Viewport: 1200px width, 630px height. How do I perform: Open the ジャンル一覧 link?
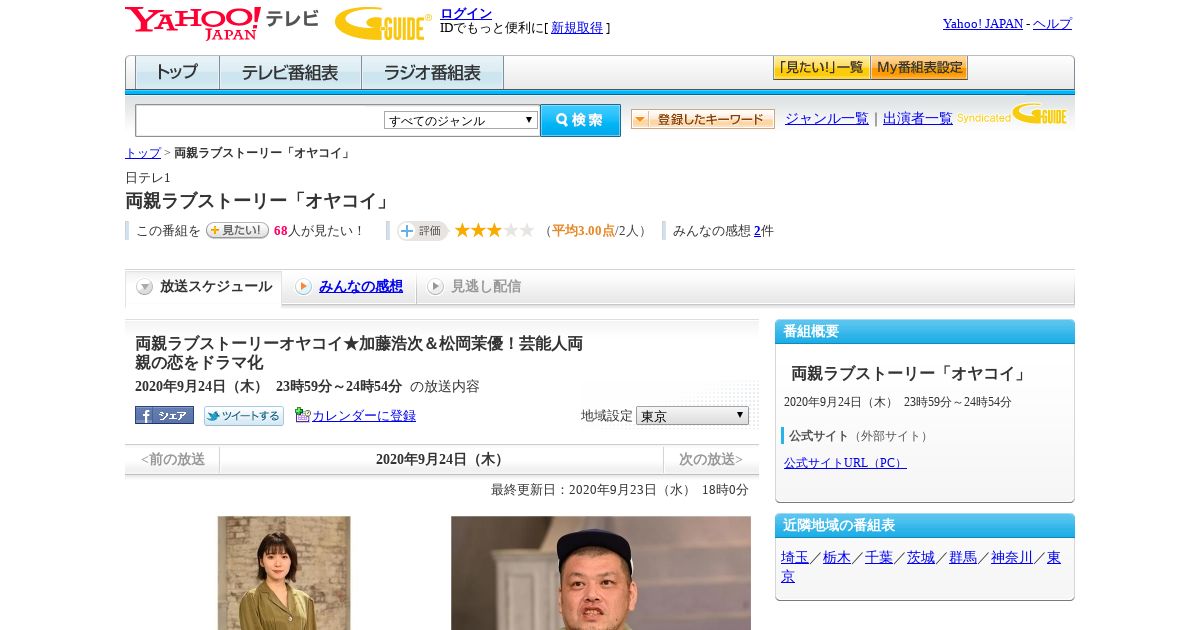point(827,118)
